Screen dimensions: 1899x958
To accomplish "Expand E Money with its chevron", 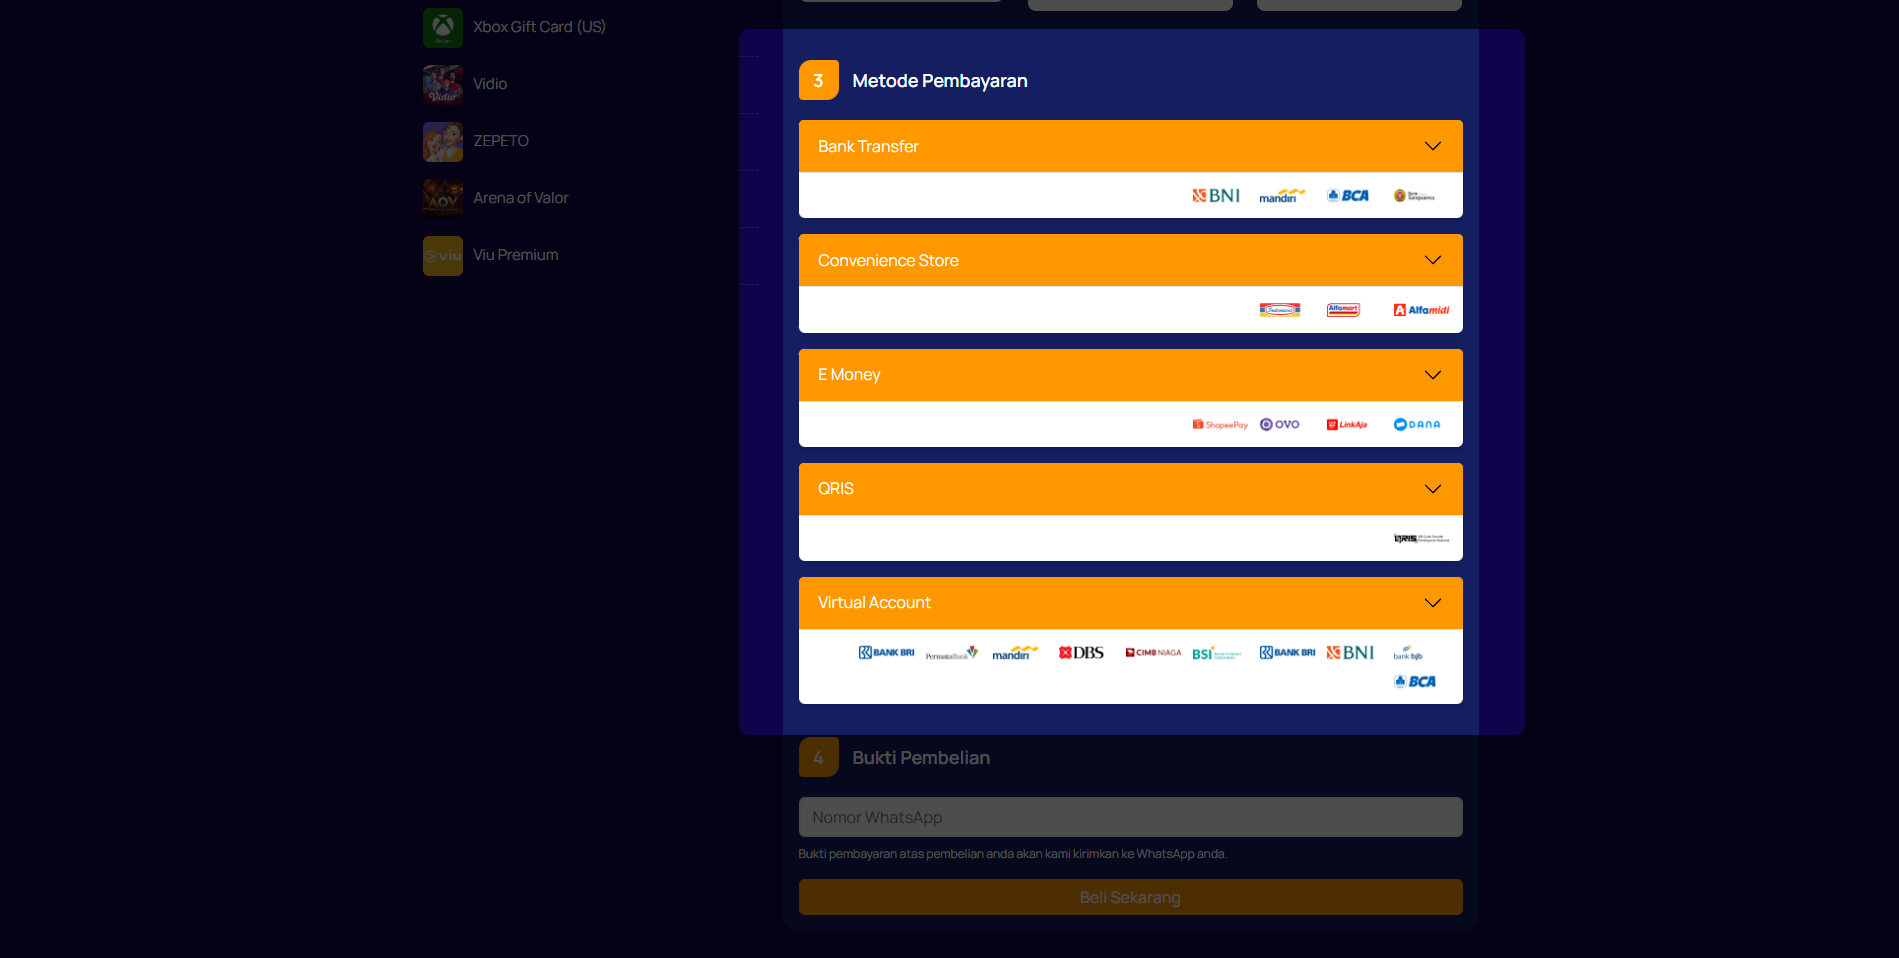I will point(1432,375).
